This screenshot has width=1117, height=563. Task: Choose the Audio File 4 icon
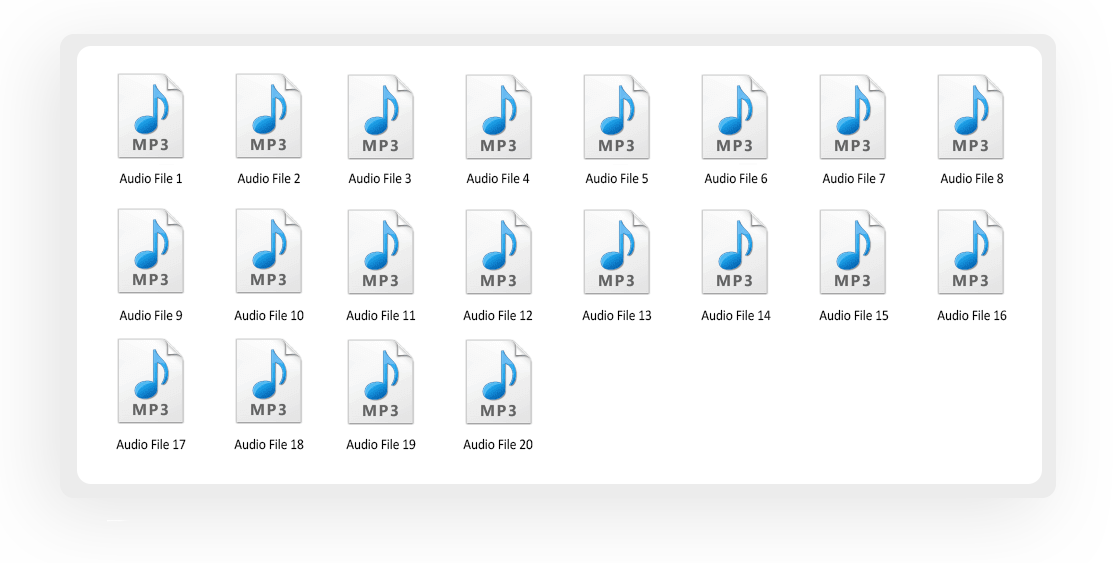tap(499, 117)
